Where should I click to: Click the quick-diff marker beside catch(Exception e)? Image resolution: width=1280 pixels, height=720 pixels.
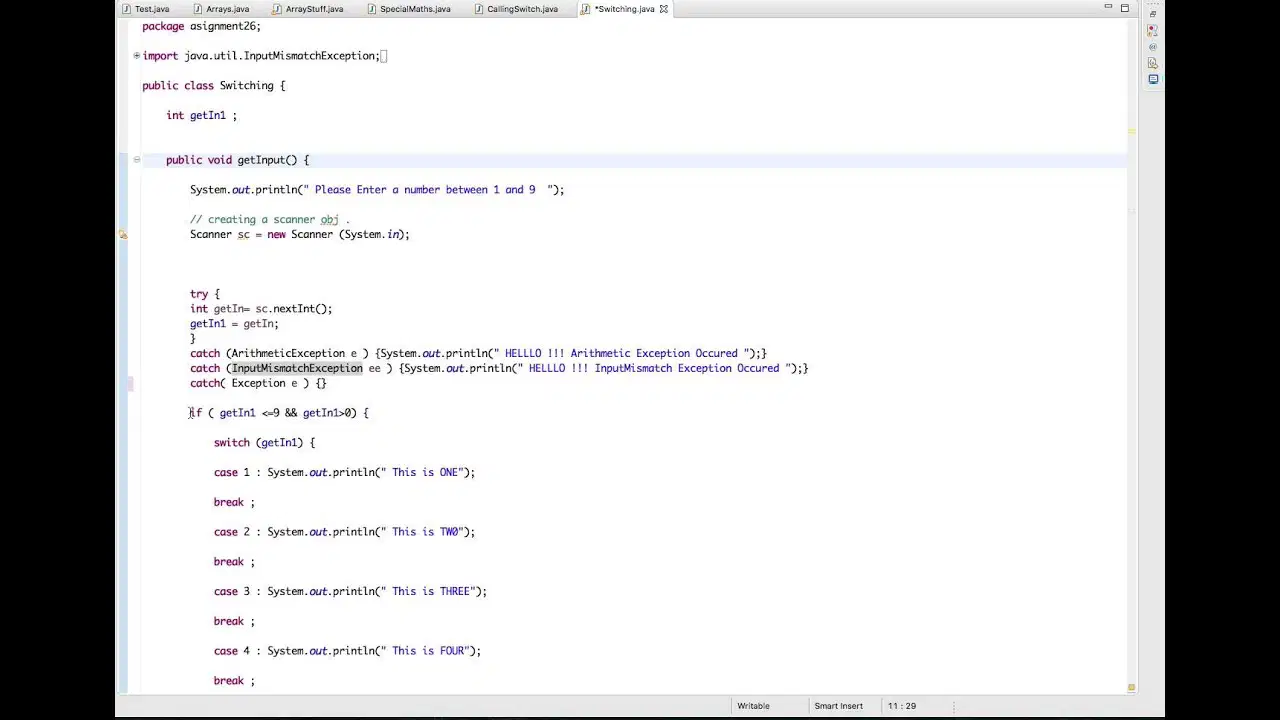[129, 383]
